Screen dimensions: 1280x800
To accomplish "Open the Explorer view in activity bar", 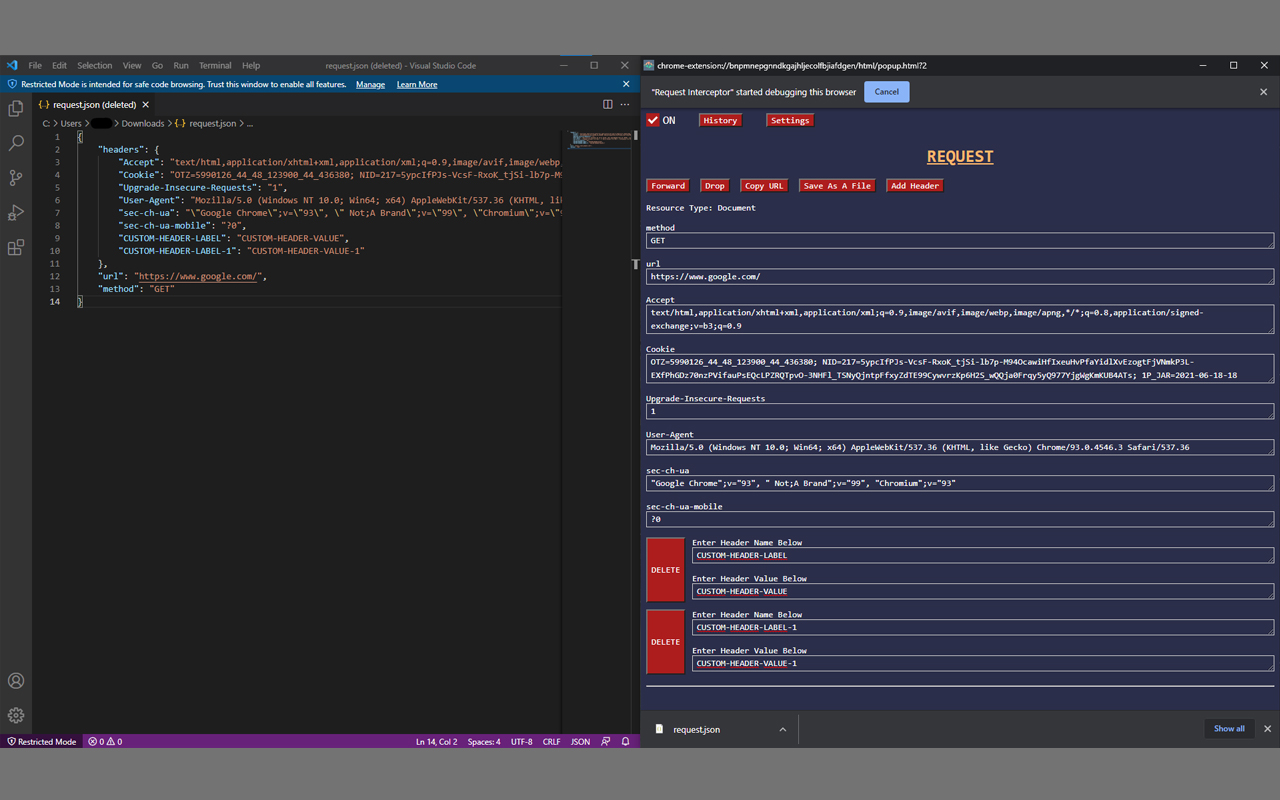I will [16, 108].
